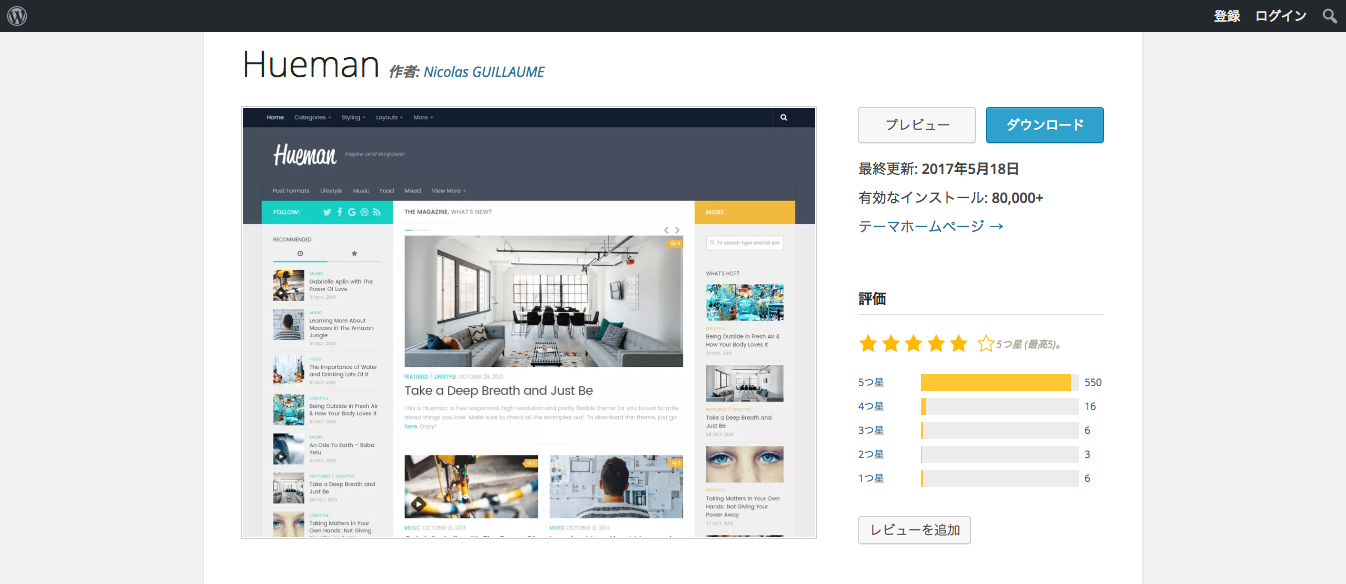Image resolution: width=1346 pixels, height=584 pixels.
Task: Follow the テーマホームページ → link
Action: point(931,226)
